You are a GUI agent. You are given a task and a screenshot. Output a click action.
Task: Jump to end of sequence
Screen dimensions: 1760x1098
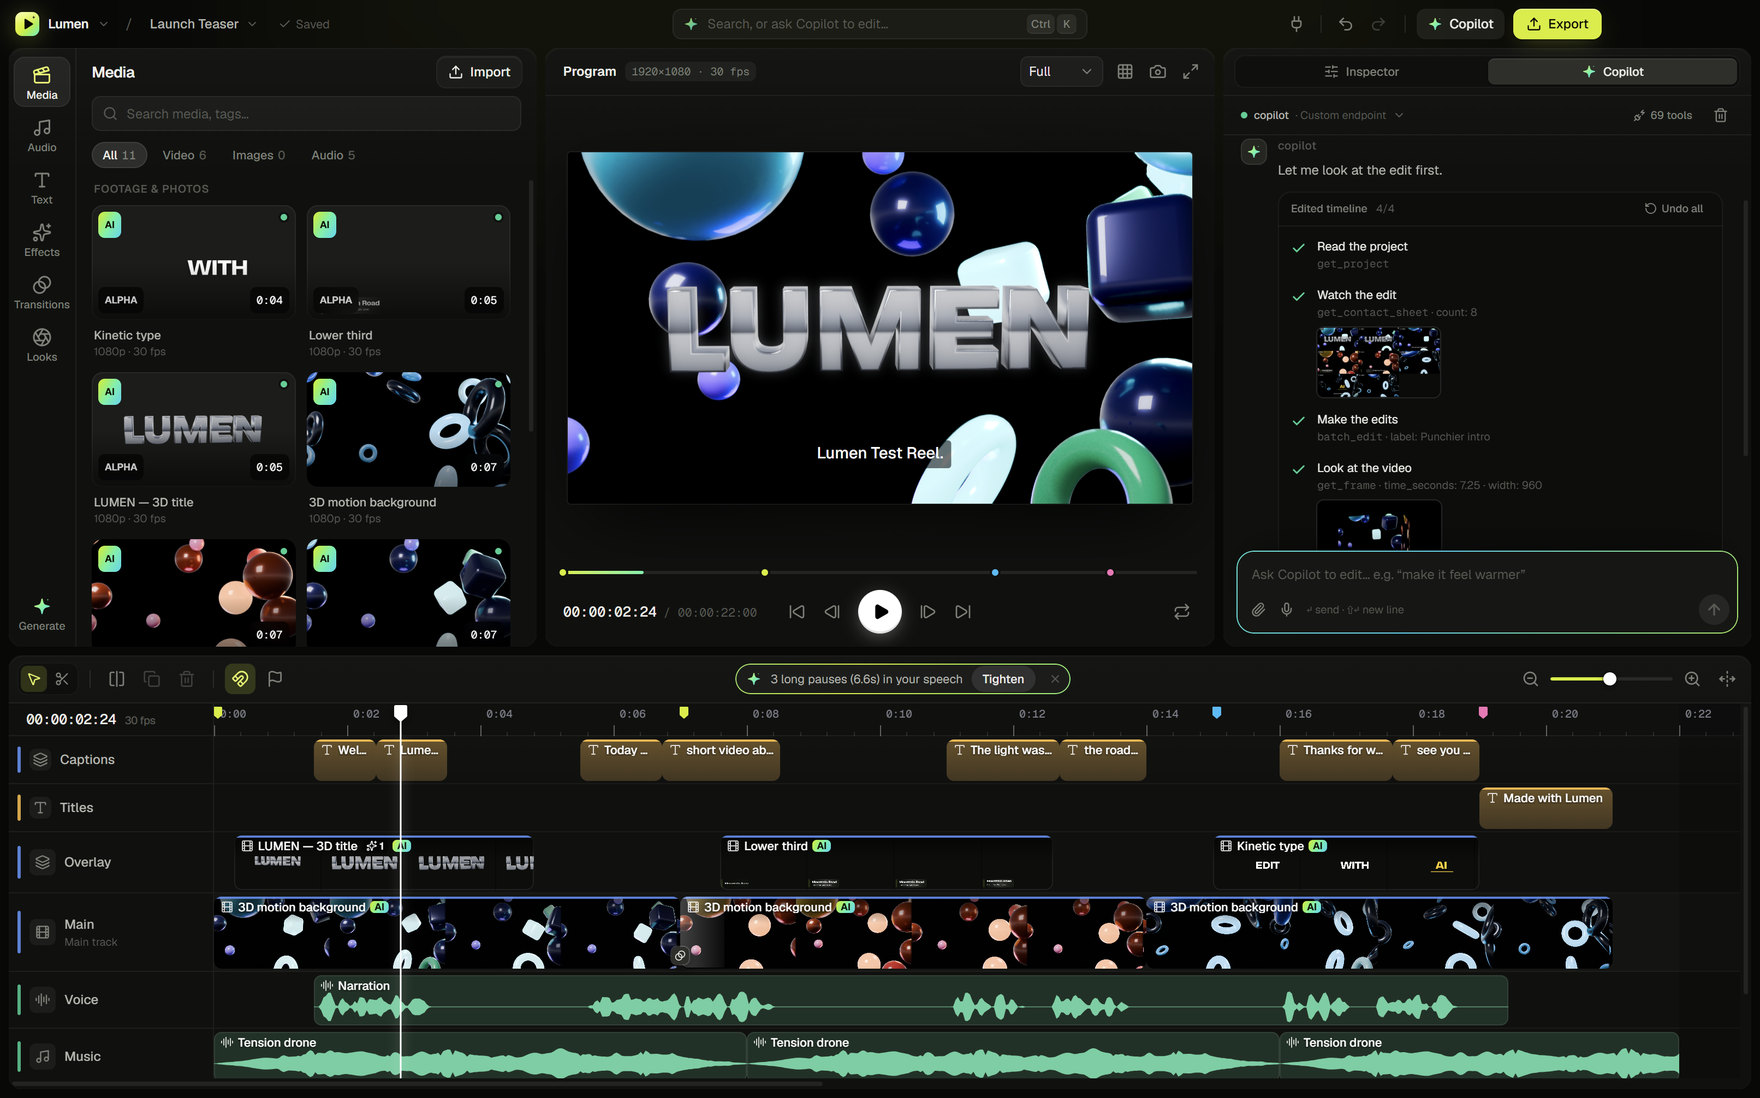(x=963, y=611)
